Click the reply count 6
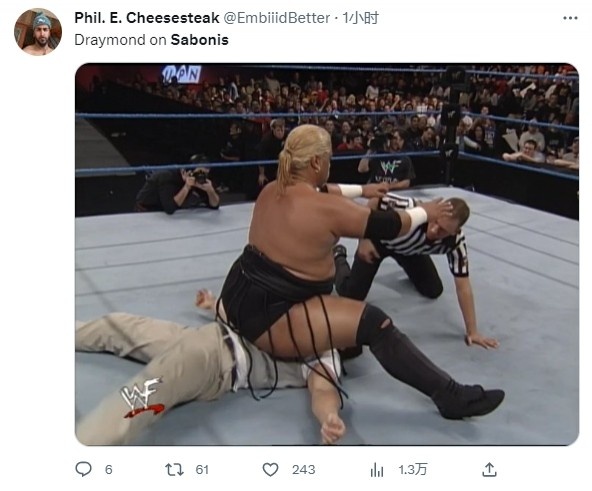592x491 pixels. point(108,469)
